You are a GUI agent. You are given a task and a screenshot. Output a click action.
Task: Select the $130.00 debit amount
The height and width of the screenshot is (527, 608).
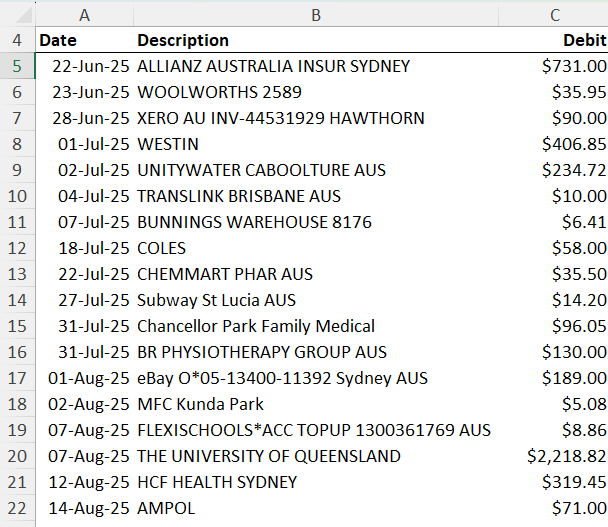tap(553, 352)
